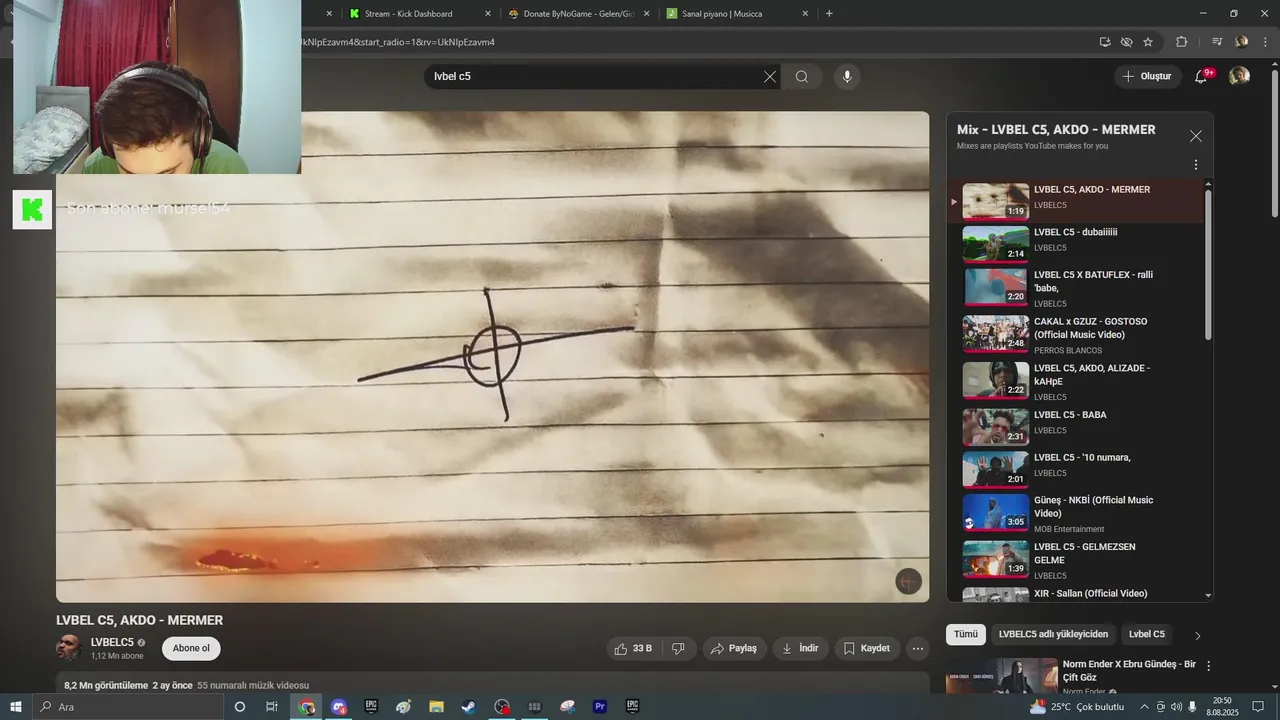Click the Chrome profile avatar
Screen dimensions: 1280x720
point(1241,42)
